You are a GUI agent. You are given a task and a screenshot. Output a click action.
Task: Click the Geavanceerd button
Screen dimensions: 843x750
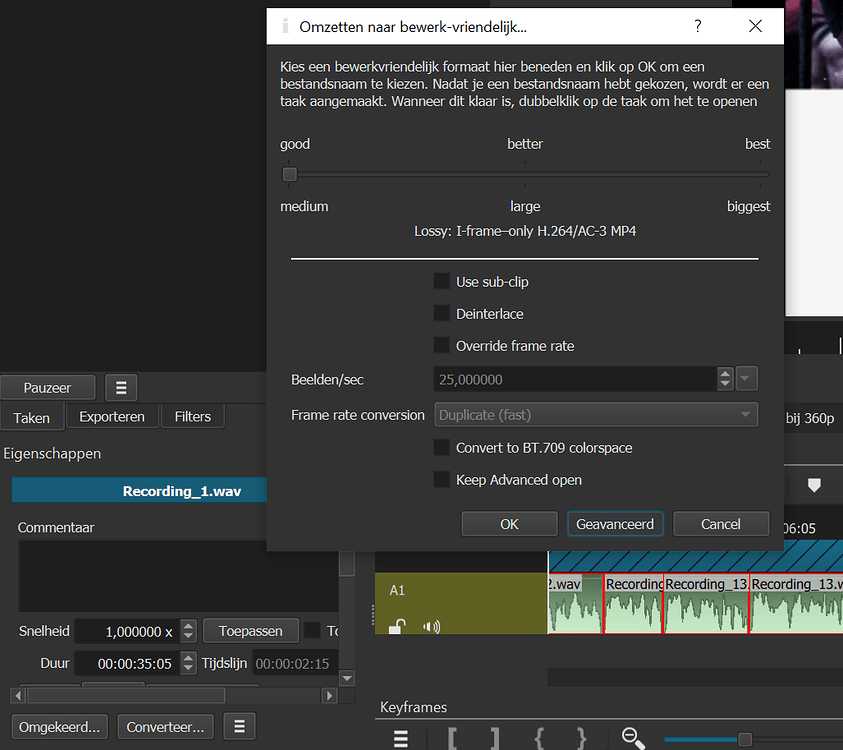(615, 523)
